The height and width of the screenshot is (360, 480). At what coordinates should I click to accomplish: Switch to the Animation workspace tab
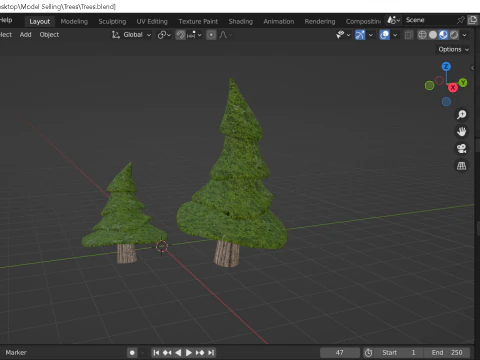pos(279,21)
